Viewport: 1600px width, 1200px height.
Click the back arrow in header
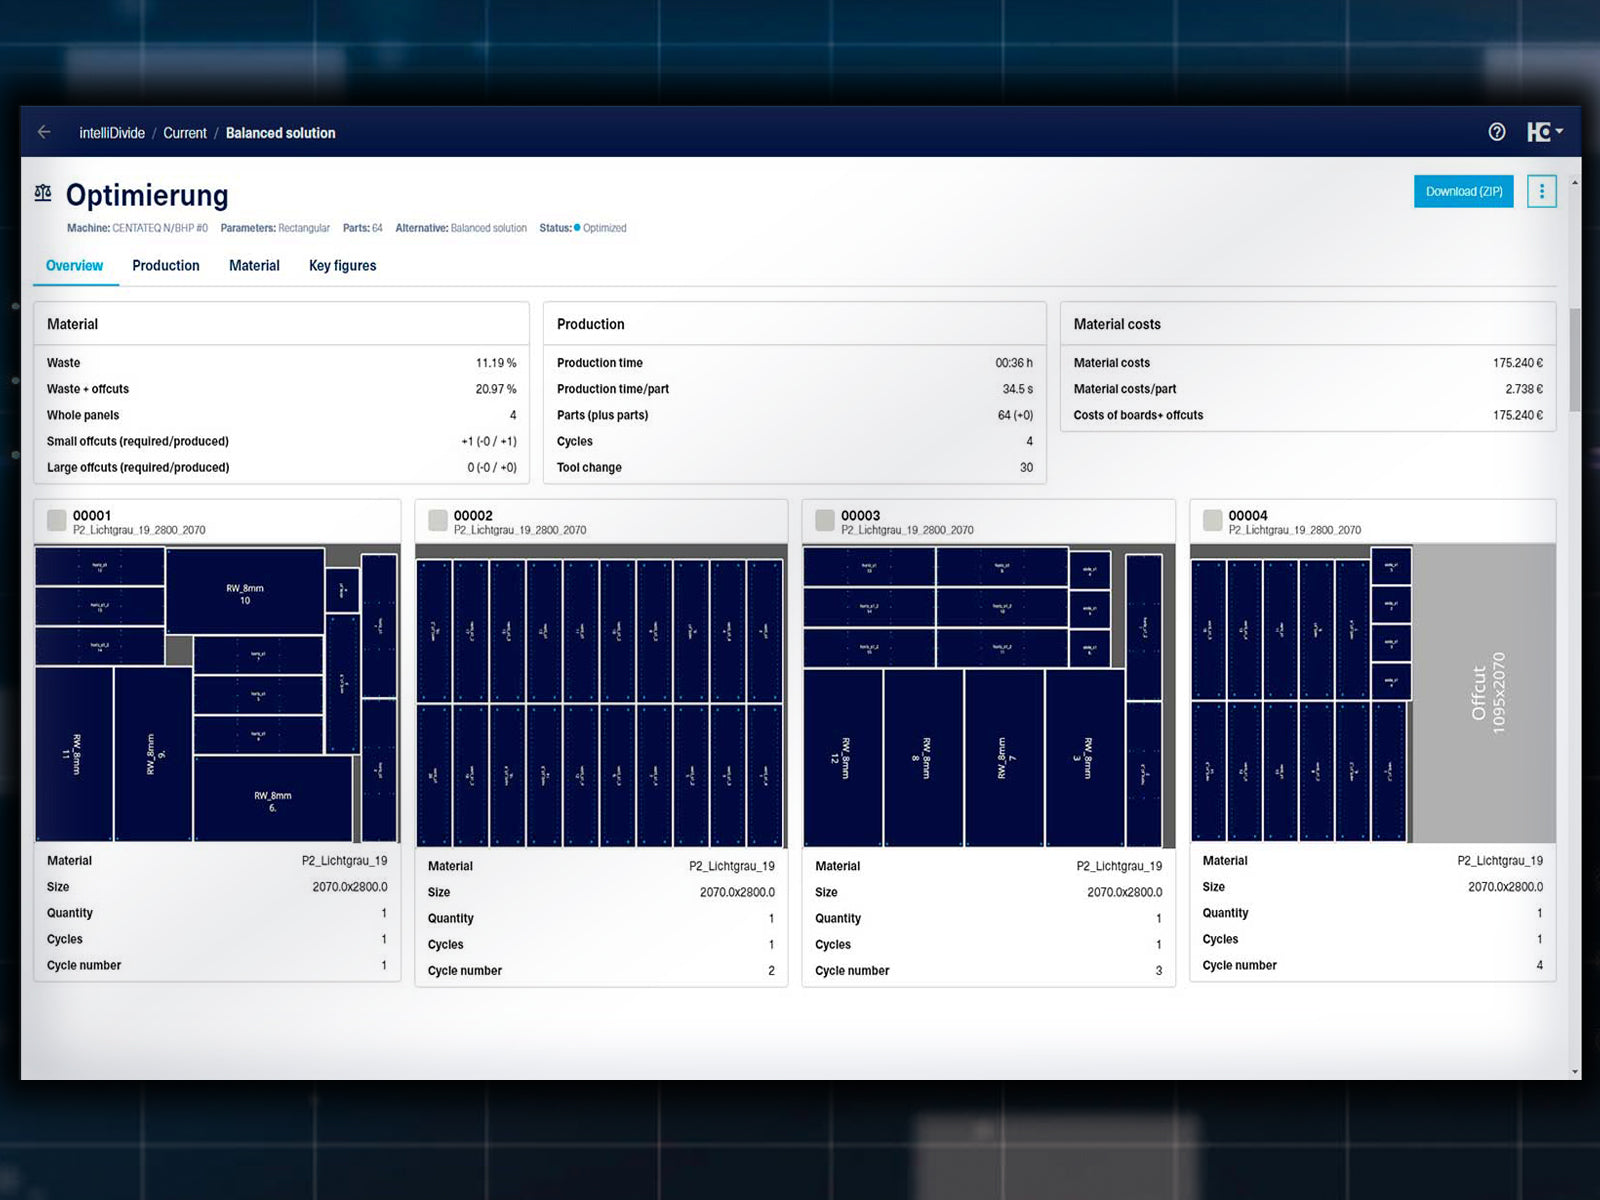click(x=44, y=132)
